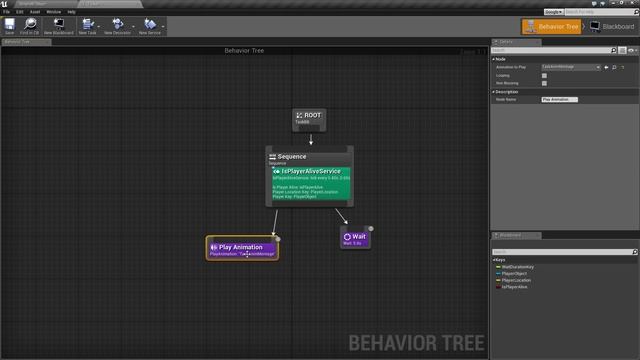Click browse to asset magnifier icon

click(x=614, y=67)
